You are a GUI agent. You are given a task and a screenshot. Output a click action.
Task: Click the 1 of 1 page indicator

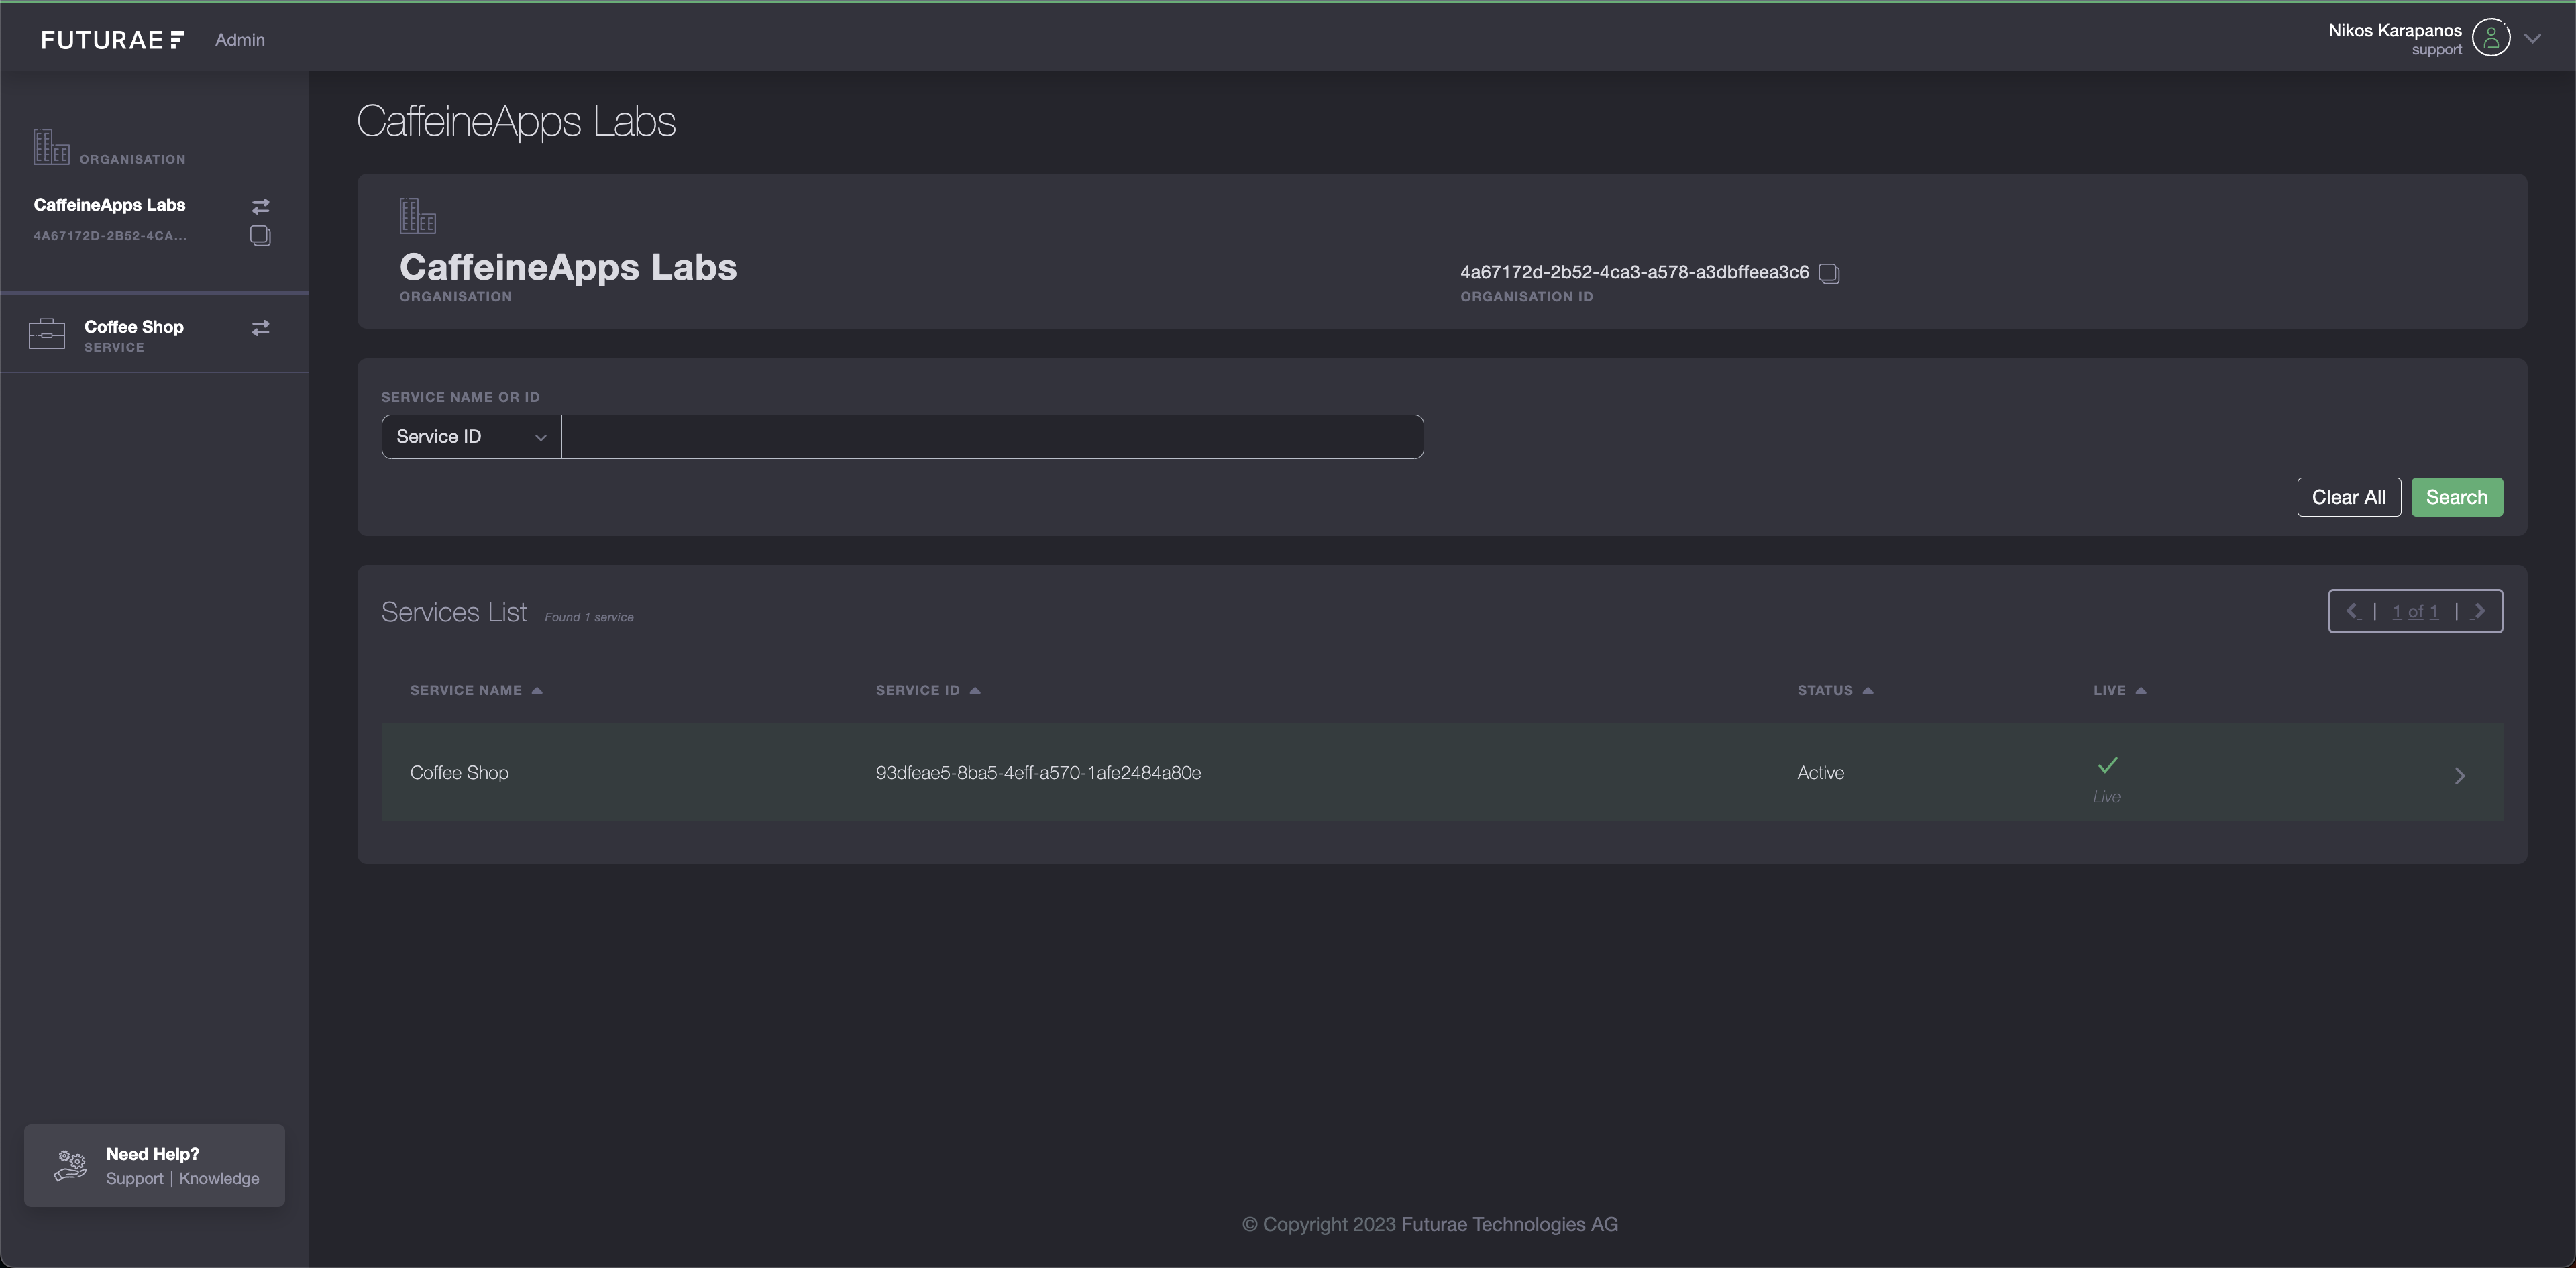(x=2415, y=612)
